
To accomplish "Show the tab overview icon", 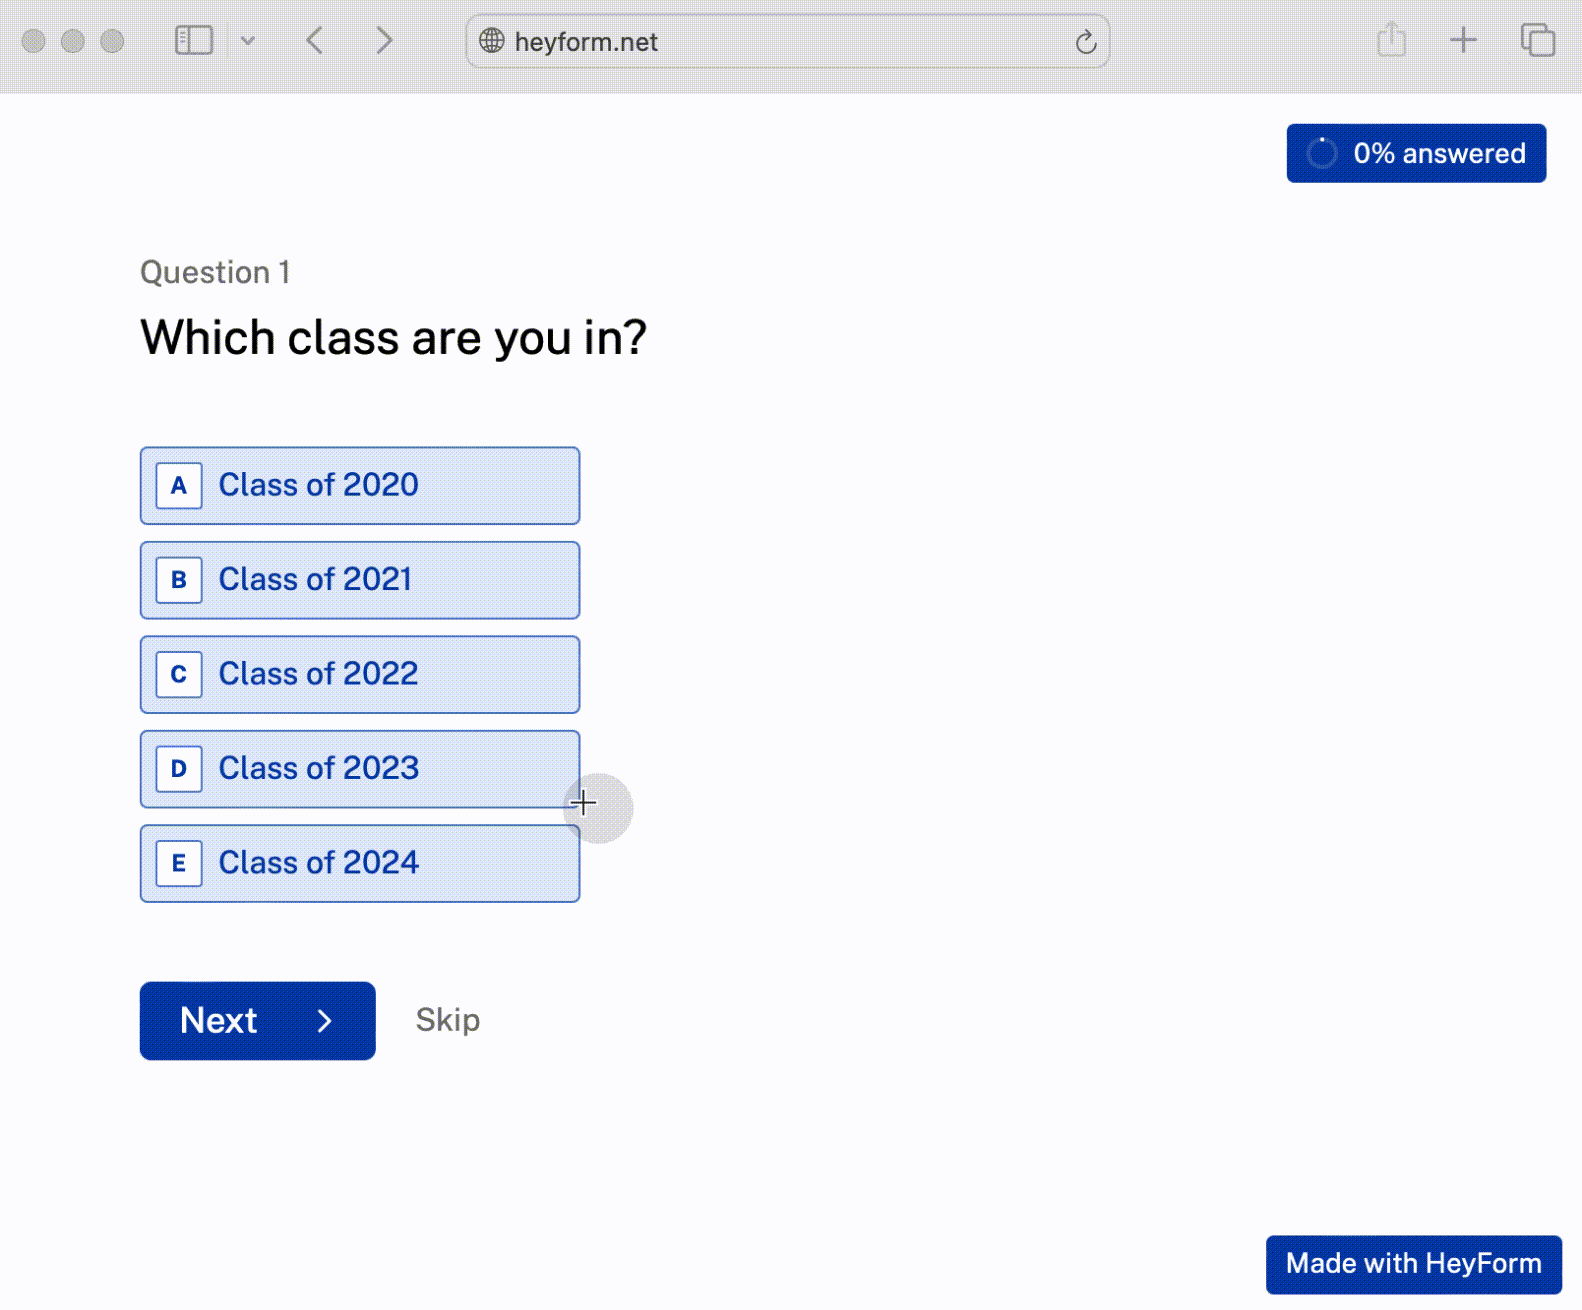I will (x=1537, y=41).
